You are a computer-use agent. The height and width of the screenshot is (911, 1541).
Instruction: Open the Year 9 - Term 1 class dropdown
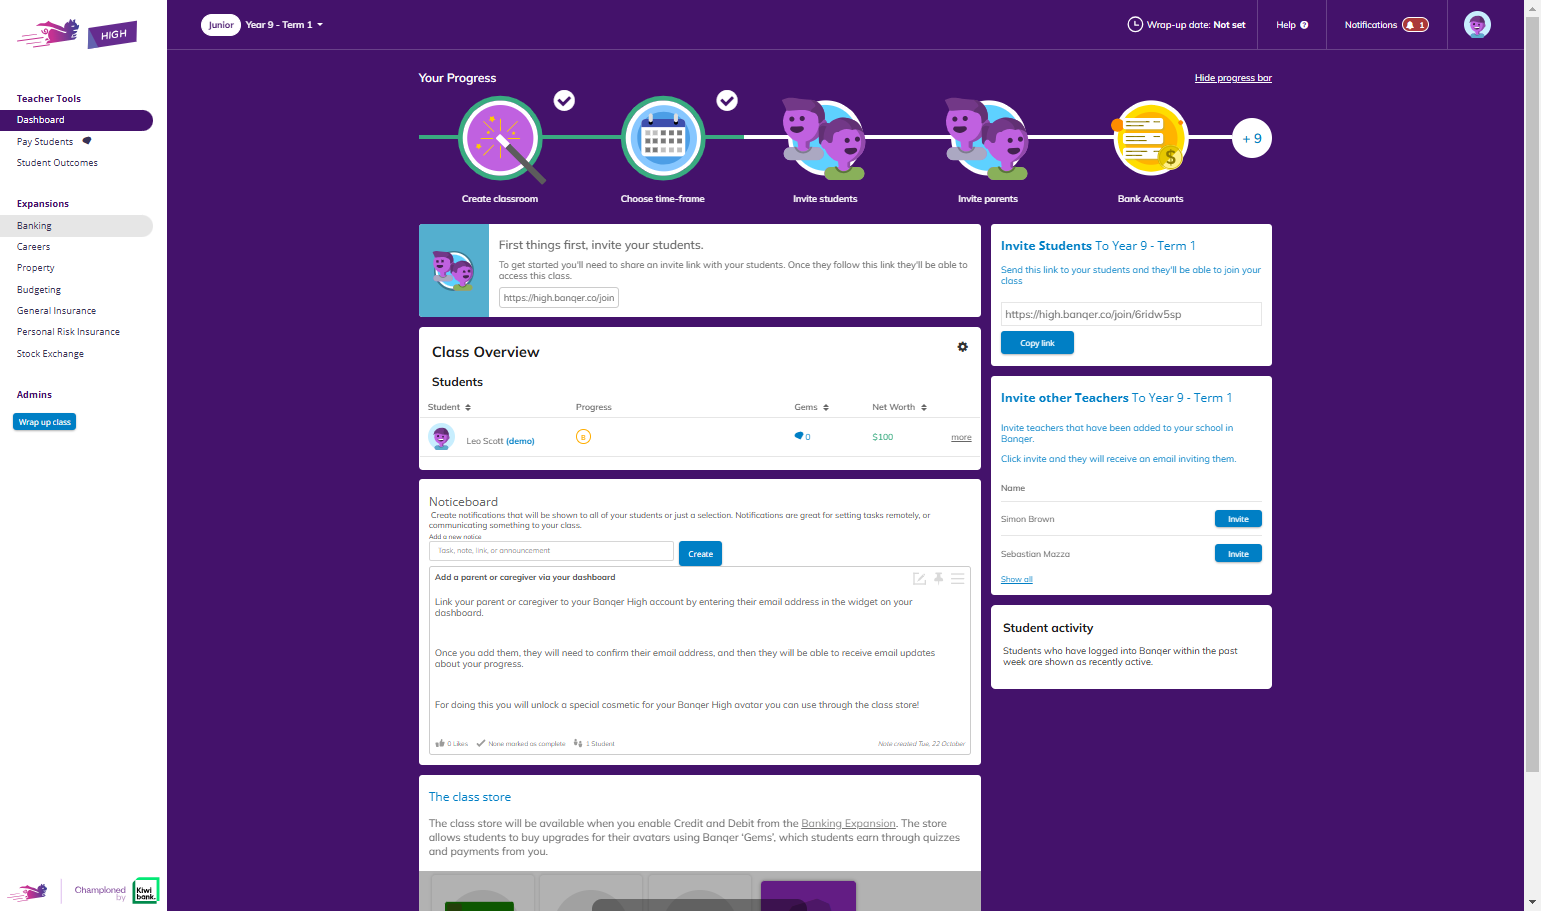284,25
